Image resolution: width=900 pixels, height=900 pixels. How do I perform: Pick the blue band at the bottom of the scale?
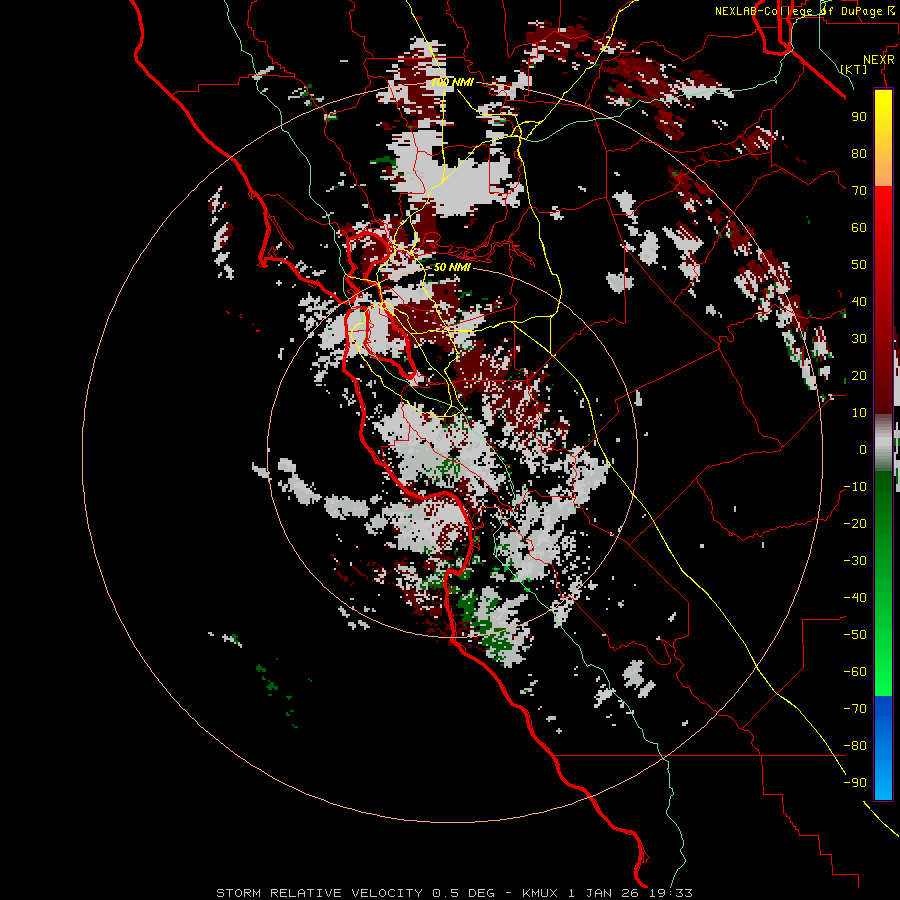pyautogui.click(x=883, y=748)
